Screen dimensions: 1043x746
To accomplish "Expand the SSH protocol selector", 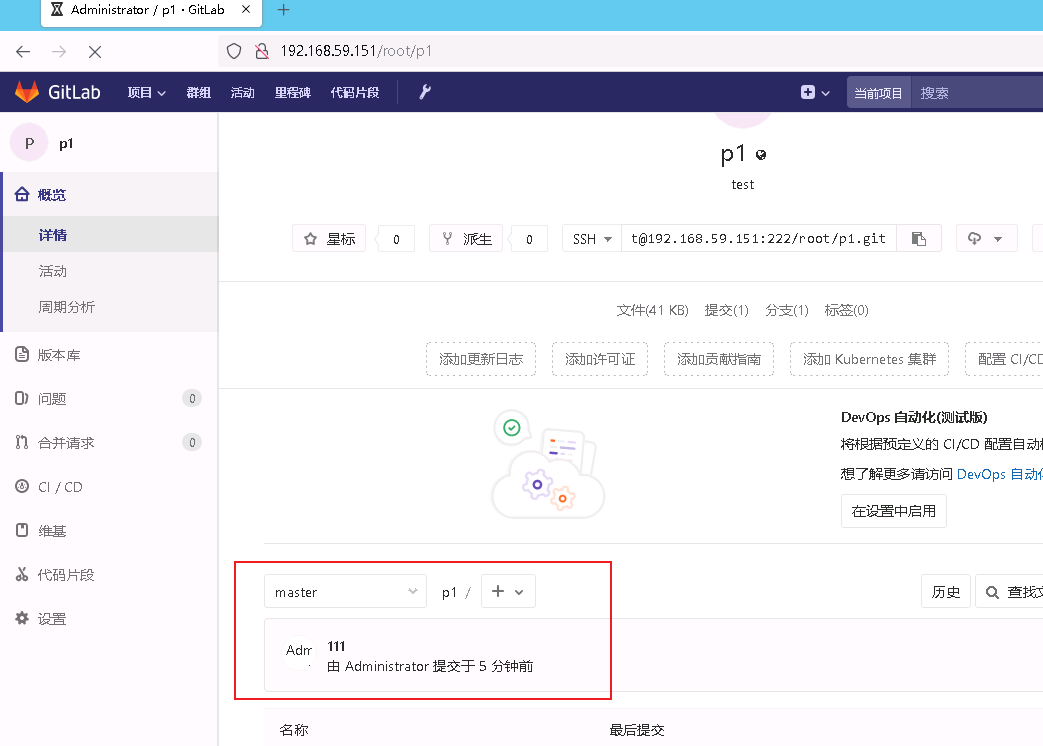I will click(x=591, y=238).
